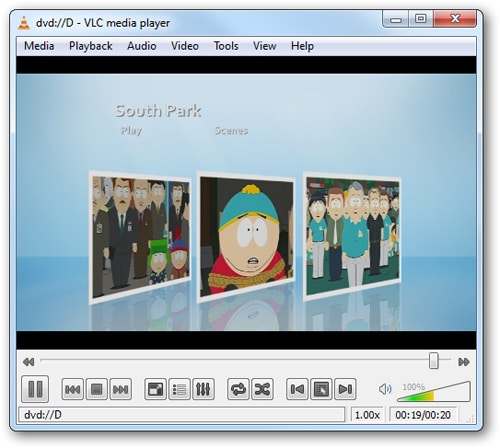The width and height of the screenshot is (500, 448).
Task: Maximize the VLC window
Action: click(421, 19)
